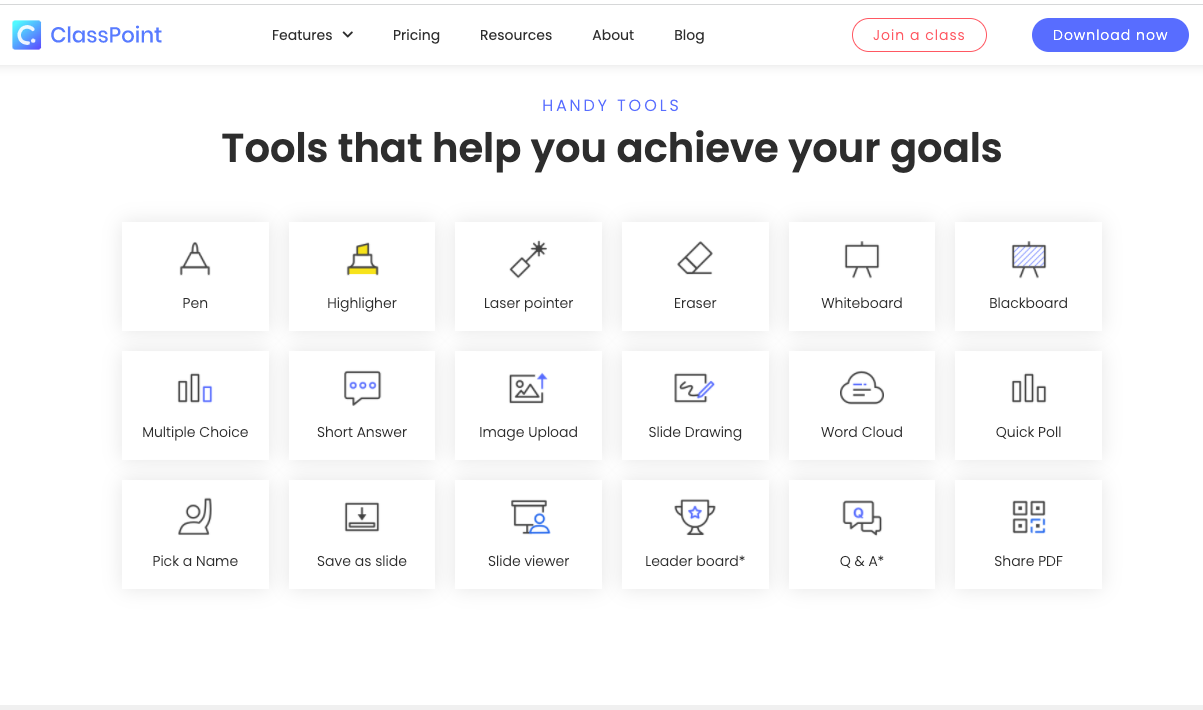Choose the Laser pointer icon
This screenshot has height=710, width=1203.
[528, 258]
